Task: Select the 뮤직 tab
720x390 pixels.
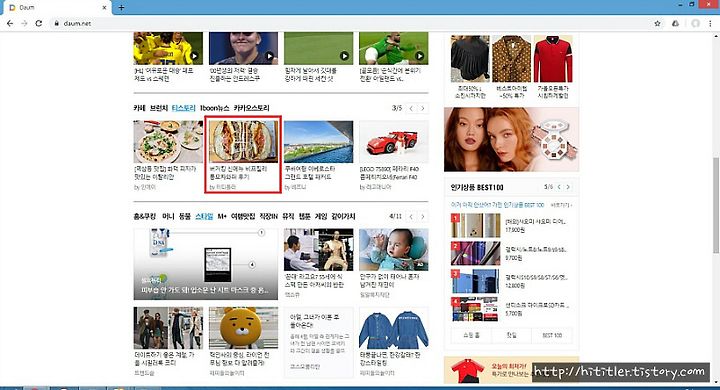Action: pyautogui.click(x=288, y=216)
